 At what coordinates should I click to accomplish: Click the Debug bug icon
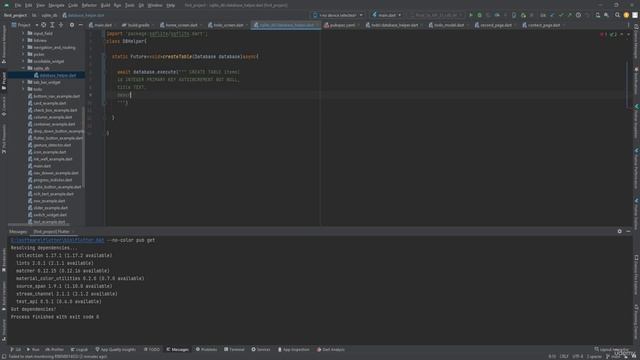[x=480, y=15]
